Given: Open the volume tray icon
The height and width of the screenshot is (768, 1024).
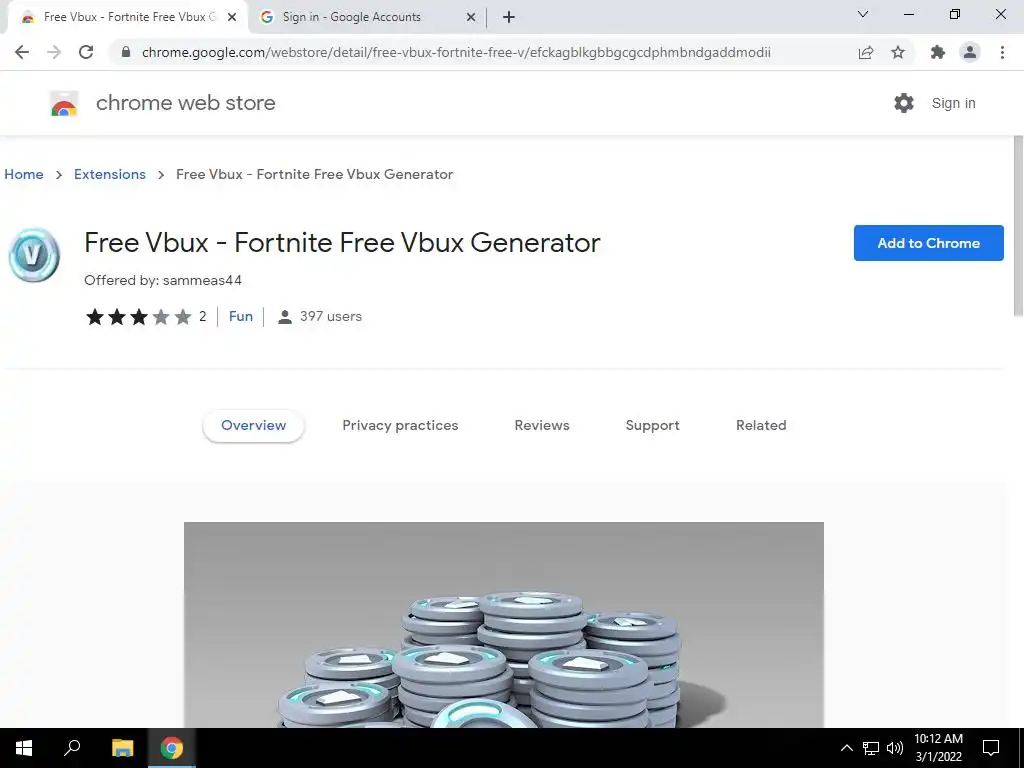Looking at the screenshot, I should click(895, 748).
